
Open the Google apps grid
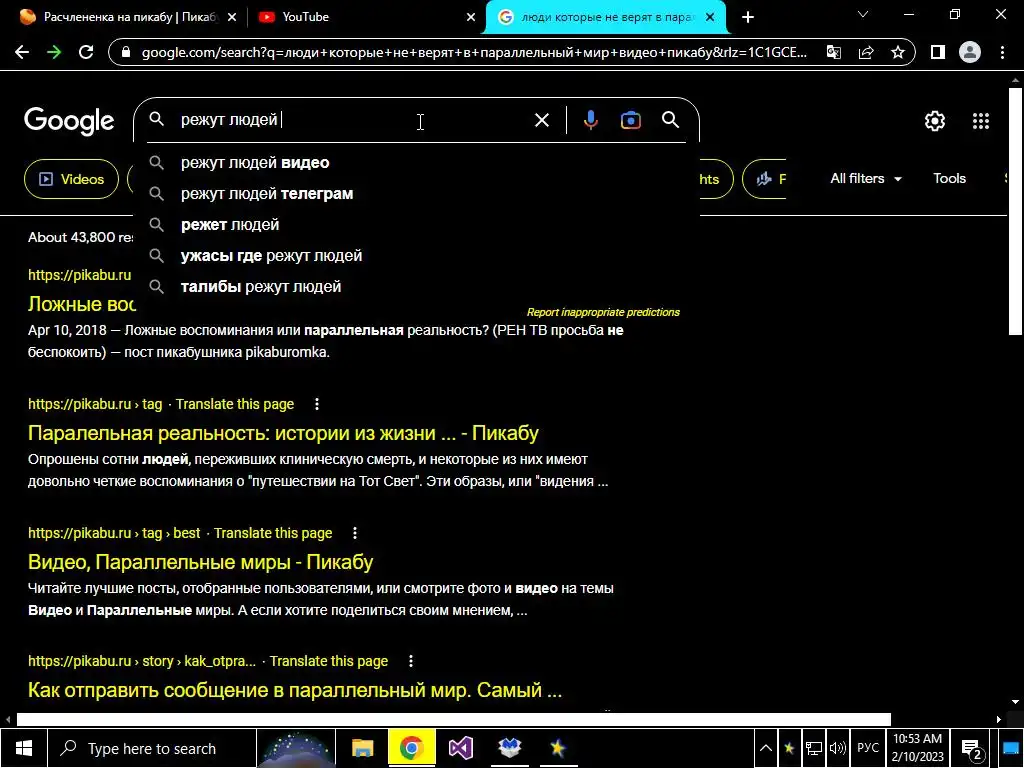pyautogui.click(x=981, y=121)
